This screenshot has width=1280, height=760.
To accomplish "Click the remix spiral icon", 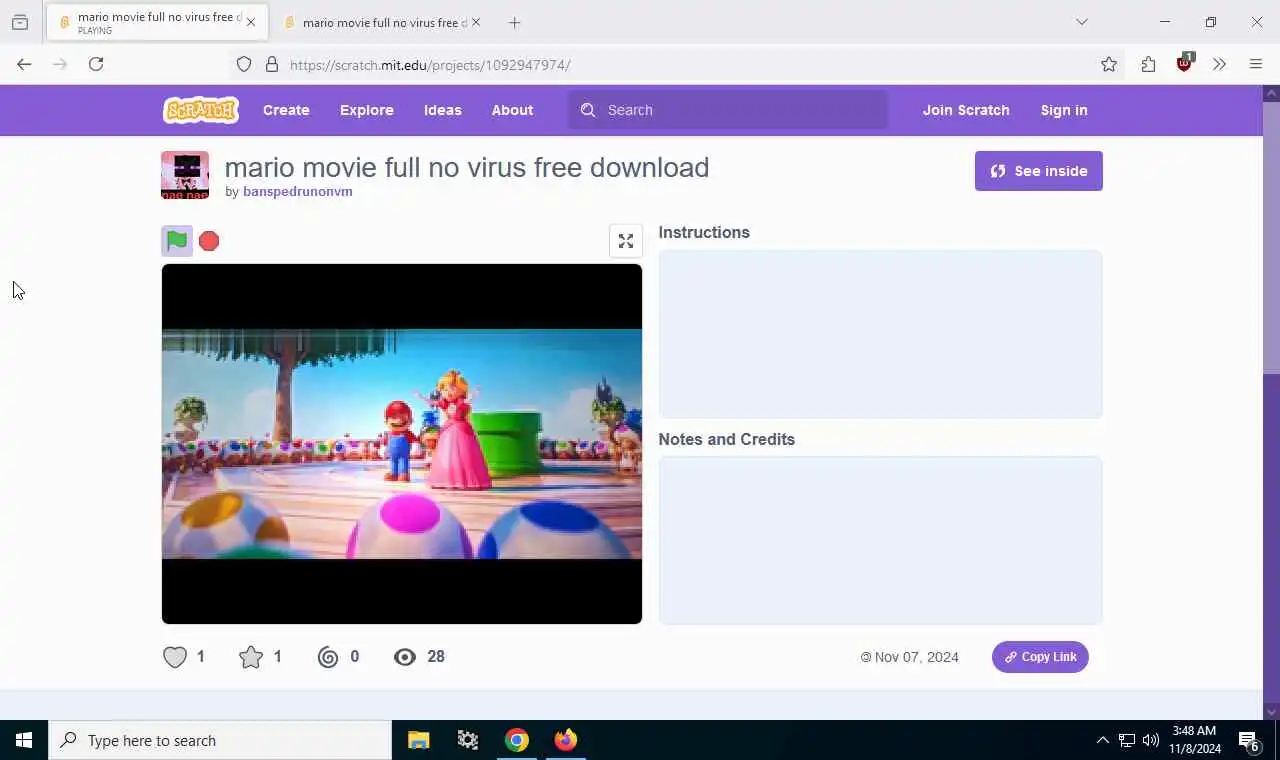I will point(328,657).
